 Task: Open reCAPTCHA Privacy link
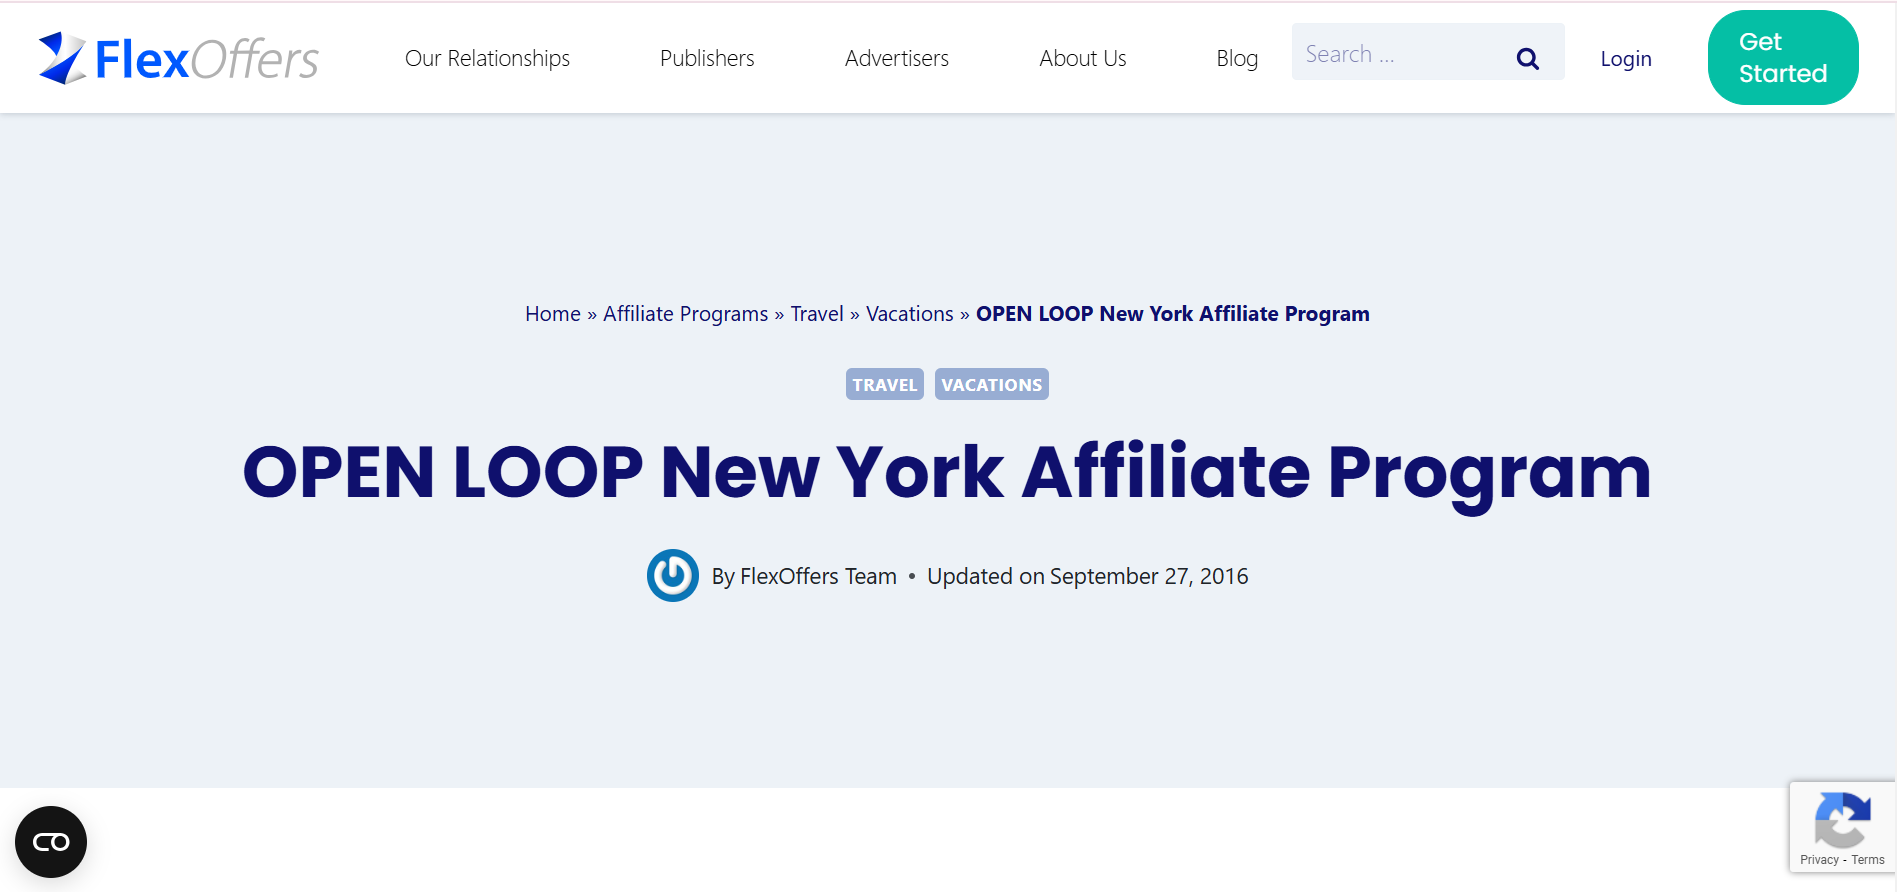pos(1819,860)
